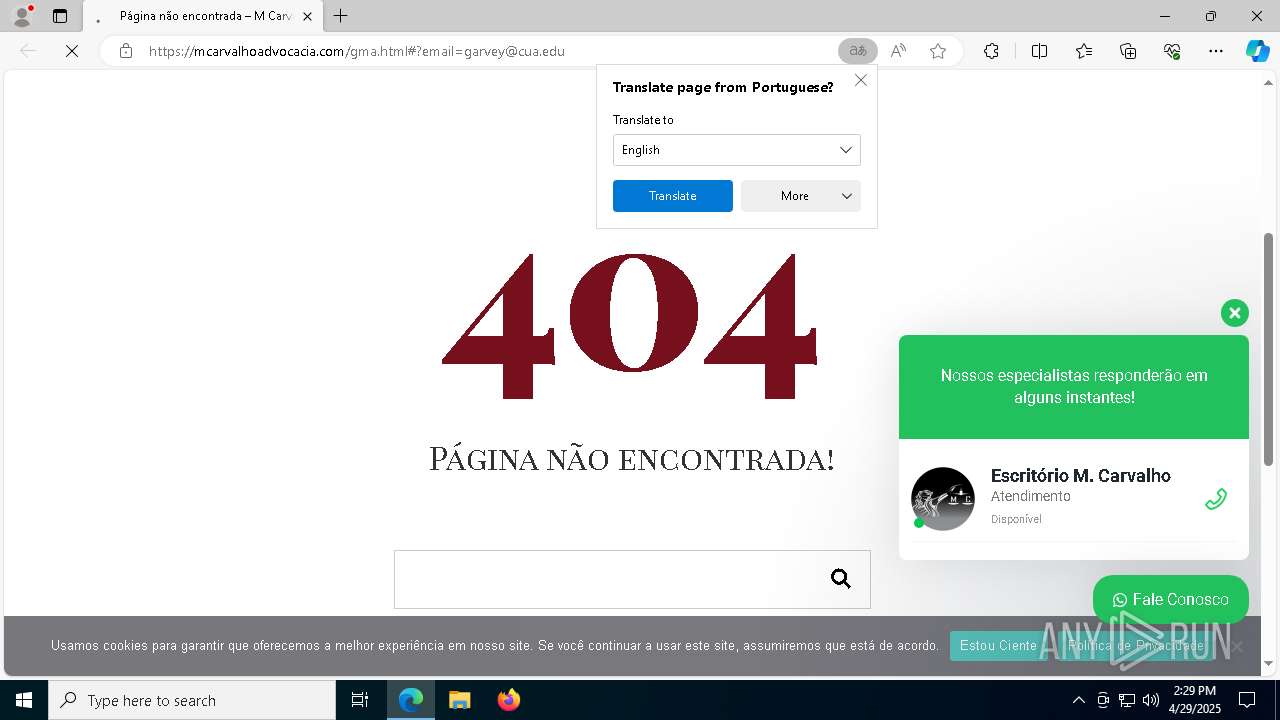The image size is (1280, 720).
Task: Open Browser essentials icon
Action: click(x=1172, y=51)
